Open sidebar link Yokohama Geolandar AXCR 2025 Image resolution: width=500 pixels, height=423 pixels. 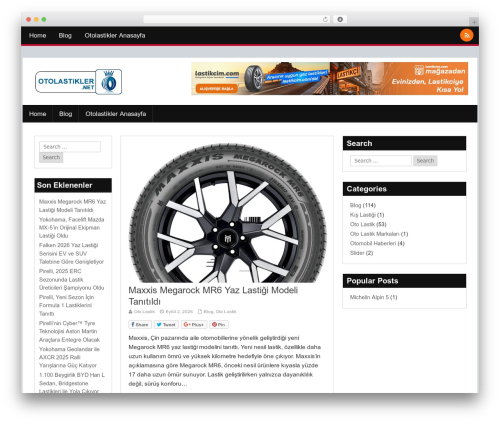[x=69, y=357]
